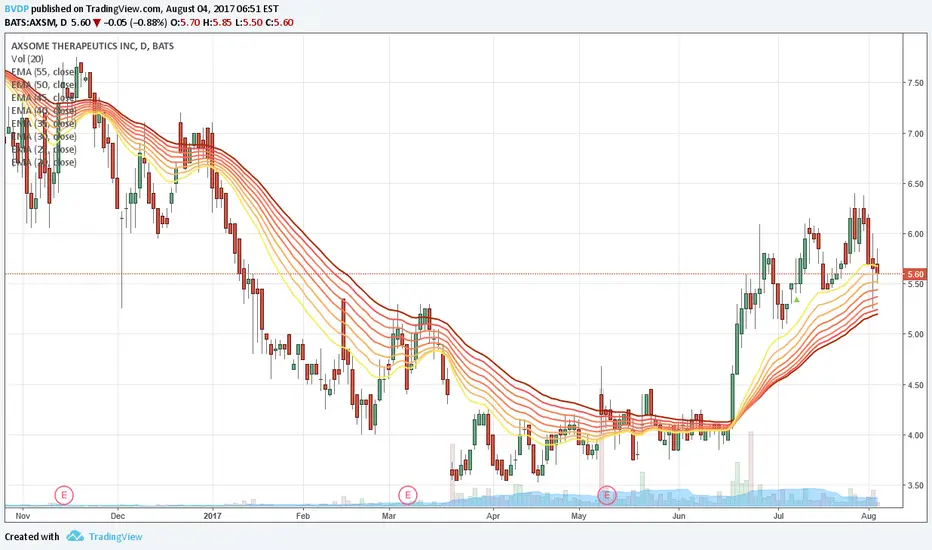Click the 6.50 price axis label
The height and width of the screenshot is (550, 932).
916,184
